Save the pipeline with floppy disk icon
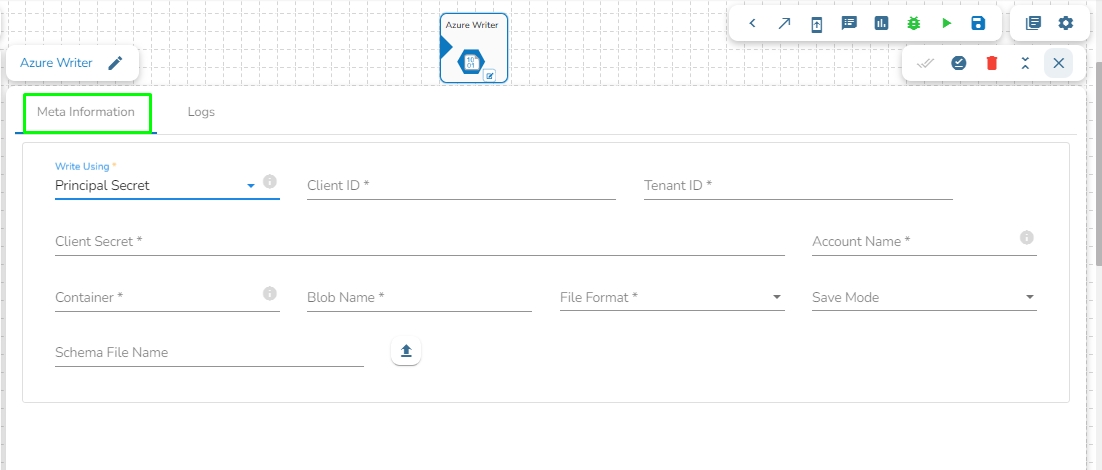The width and height of the screenshot is (1102, 470). coord(978,23)
